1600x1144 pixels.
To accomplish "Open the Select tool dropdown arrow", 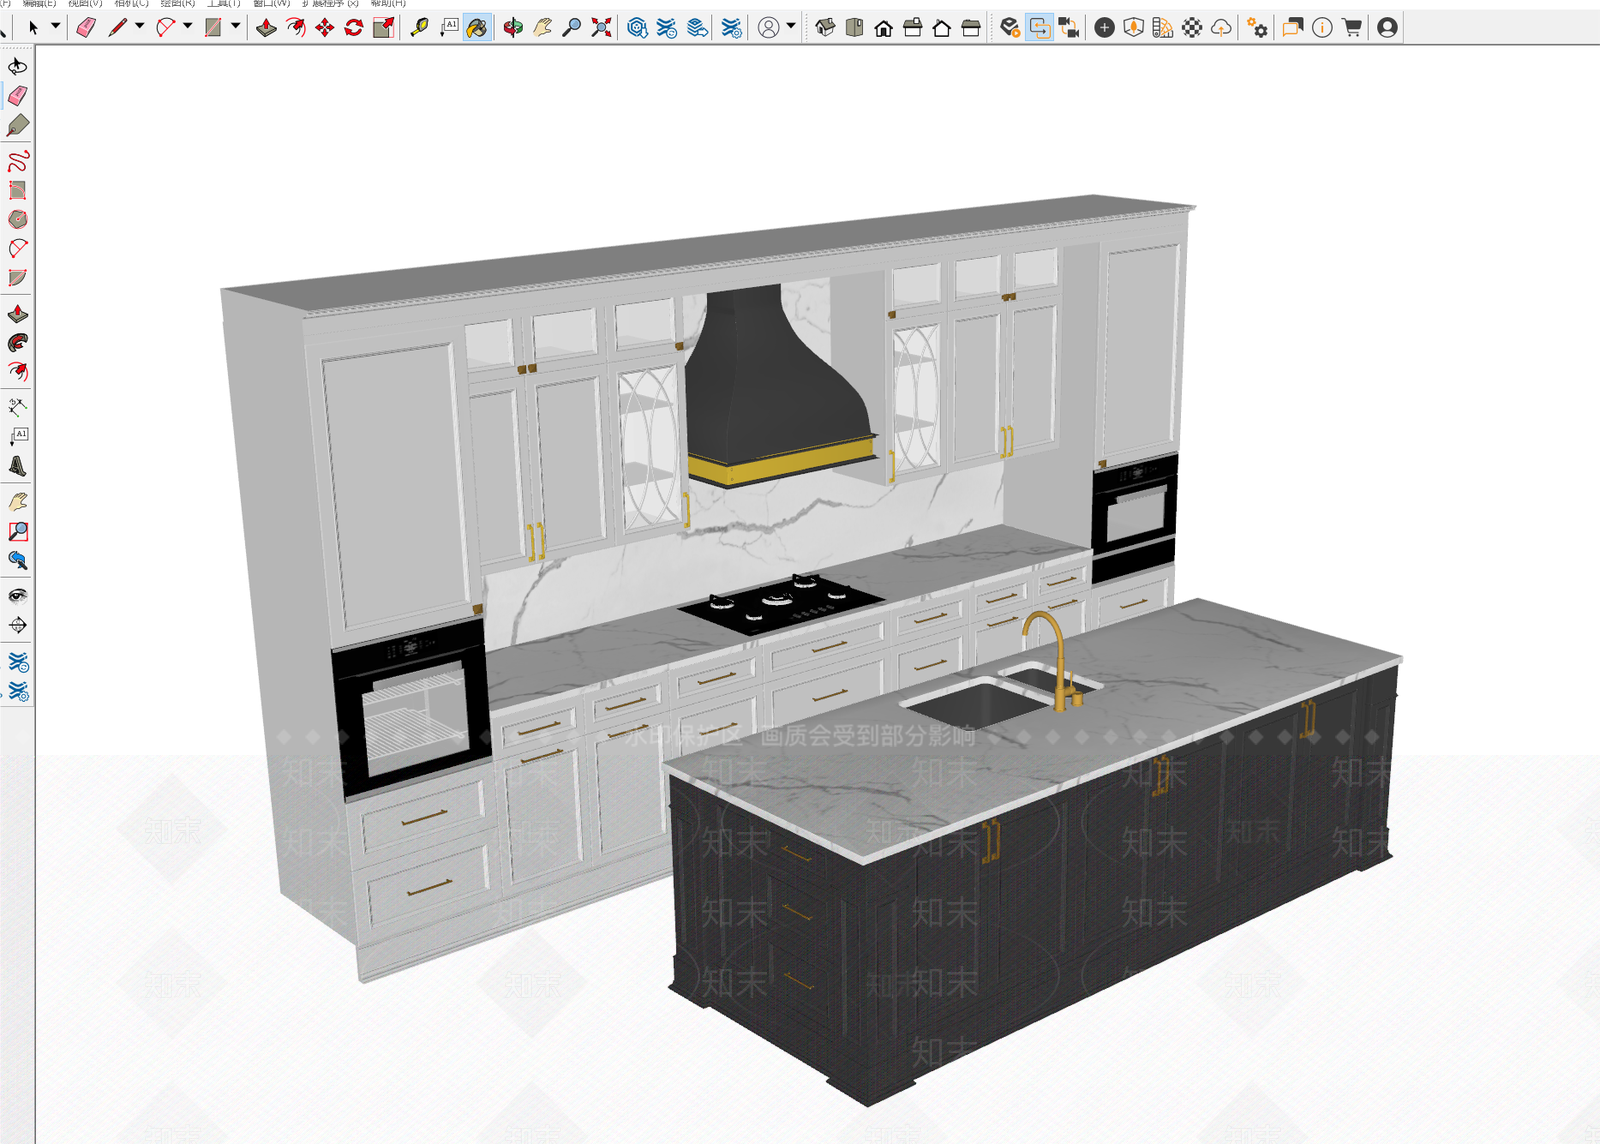I will click(x=55, y=27).
